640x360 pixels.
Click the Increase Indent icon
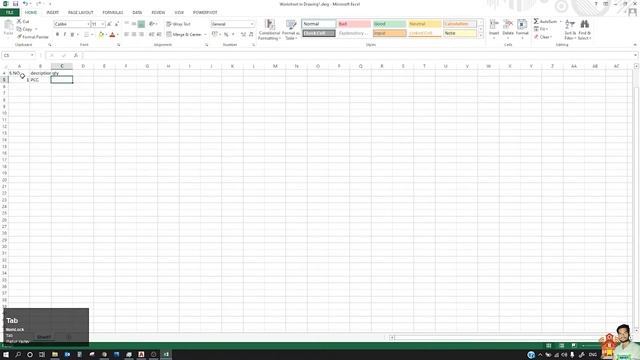point(159,35)
